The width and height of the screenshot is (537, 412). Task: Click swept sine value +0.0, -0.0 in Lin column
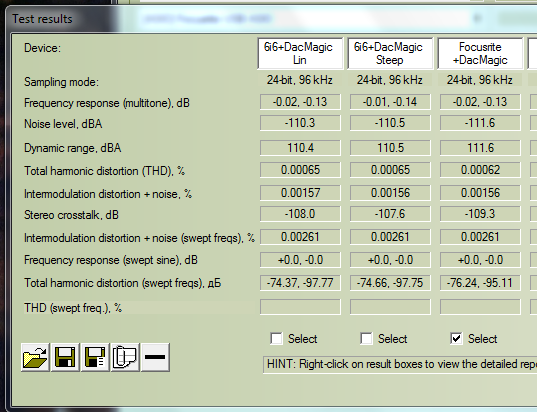point(300,260)
